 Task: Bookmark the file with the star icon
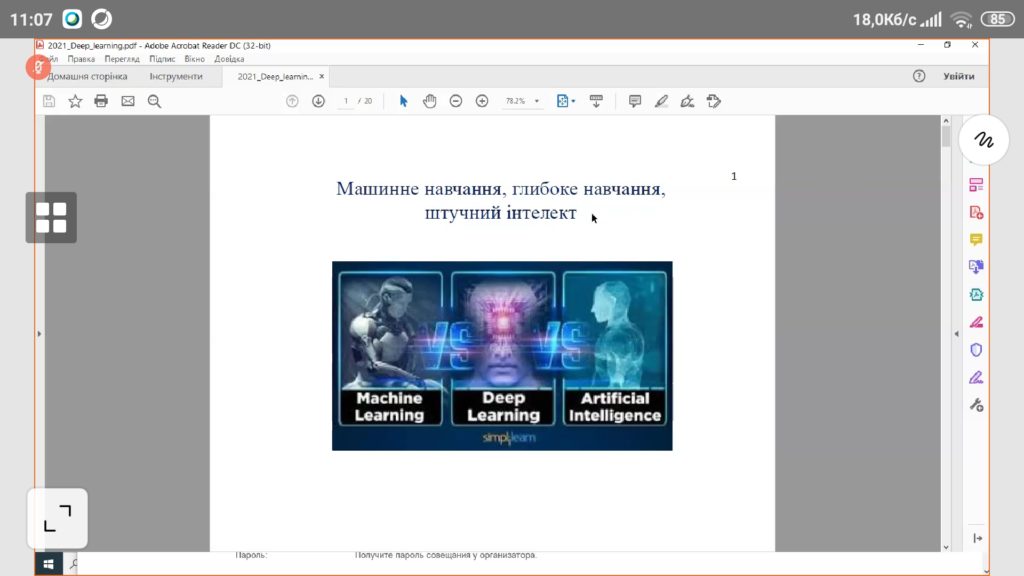tap(75, 101)
